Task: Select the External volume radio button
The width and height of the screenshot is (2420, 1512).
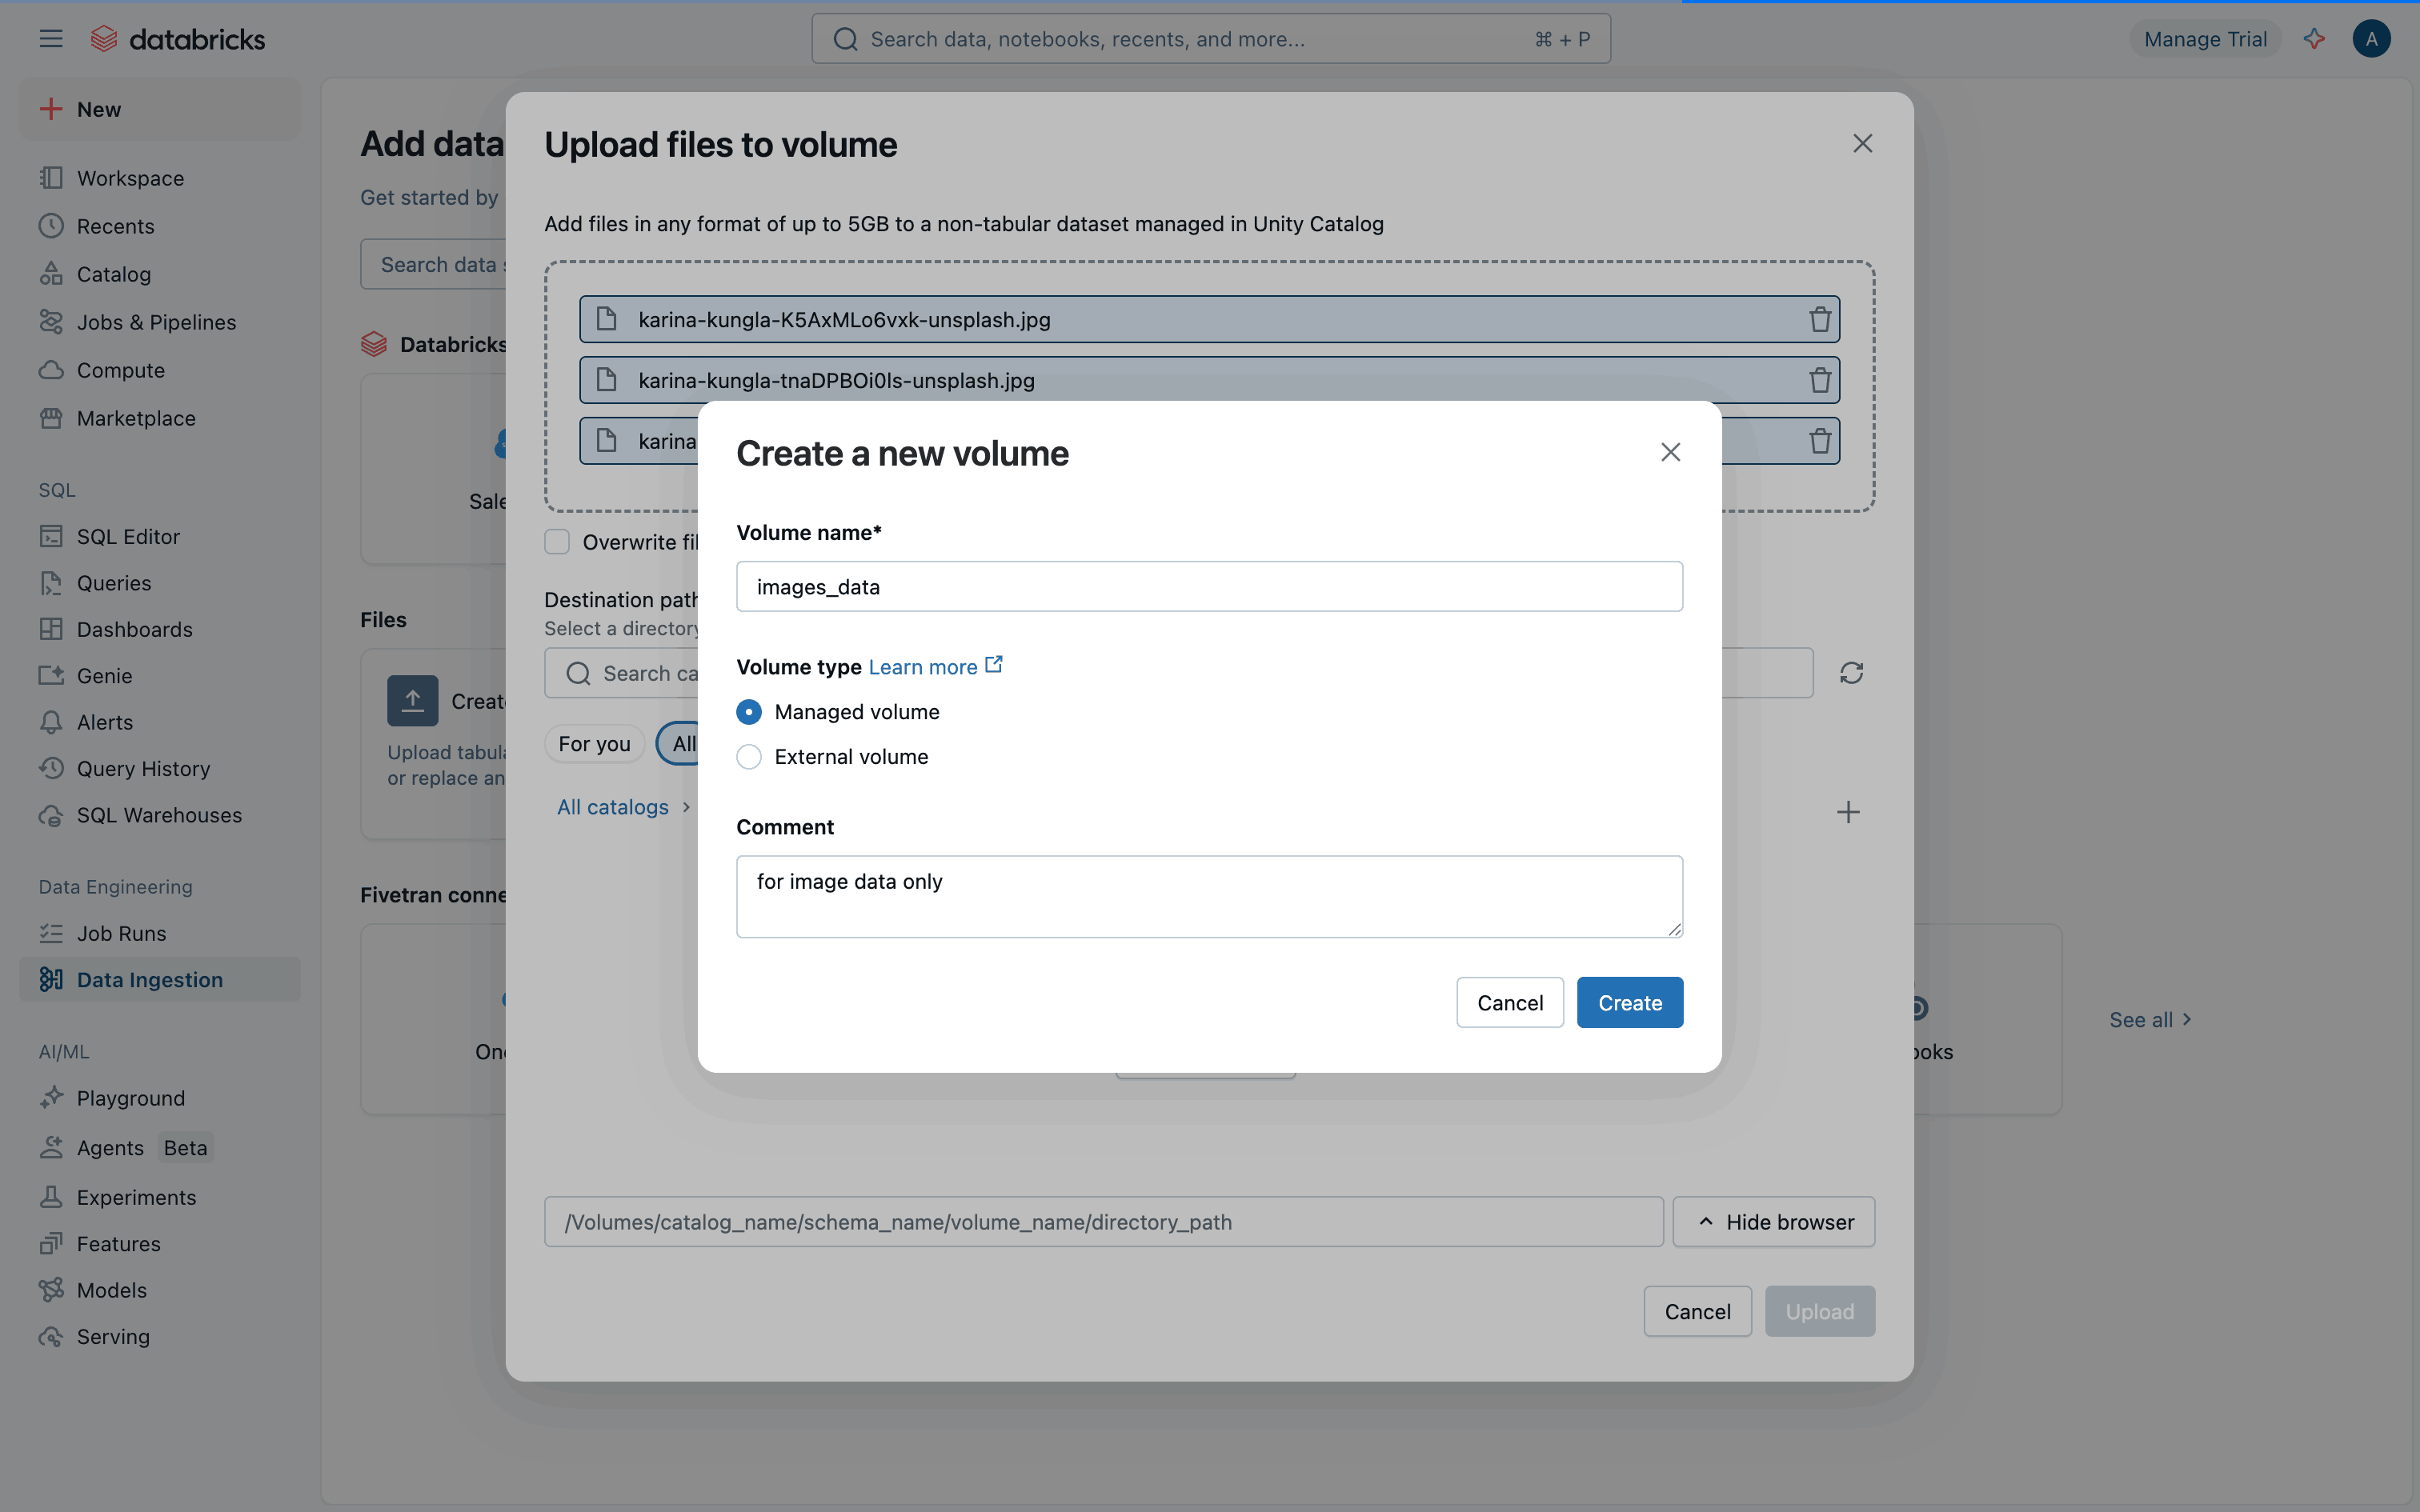Action: point(748,757)
